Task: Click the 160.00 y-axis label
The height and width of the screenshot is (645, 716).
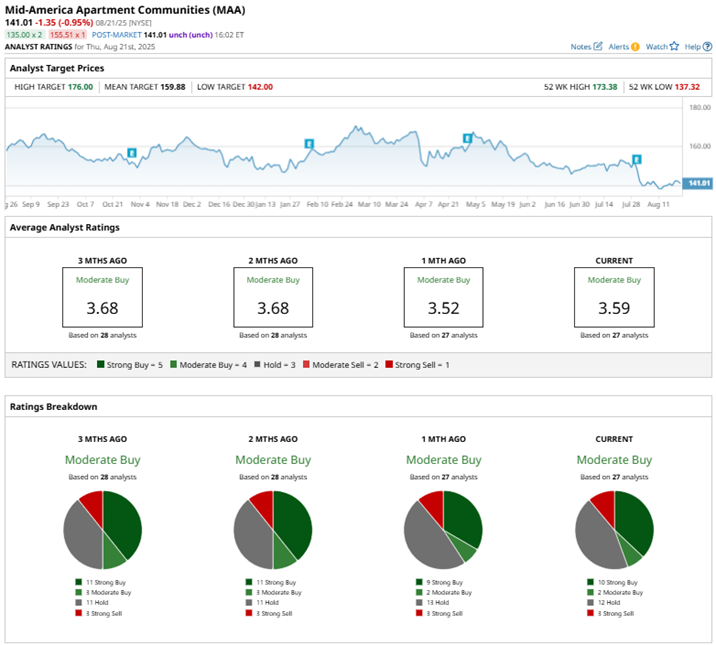Action: click(700, 146)
